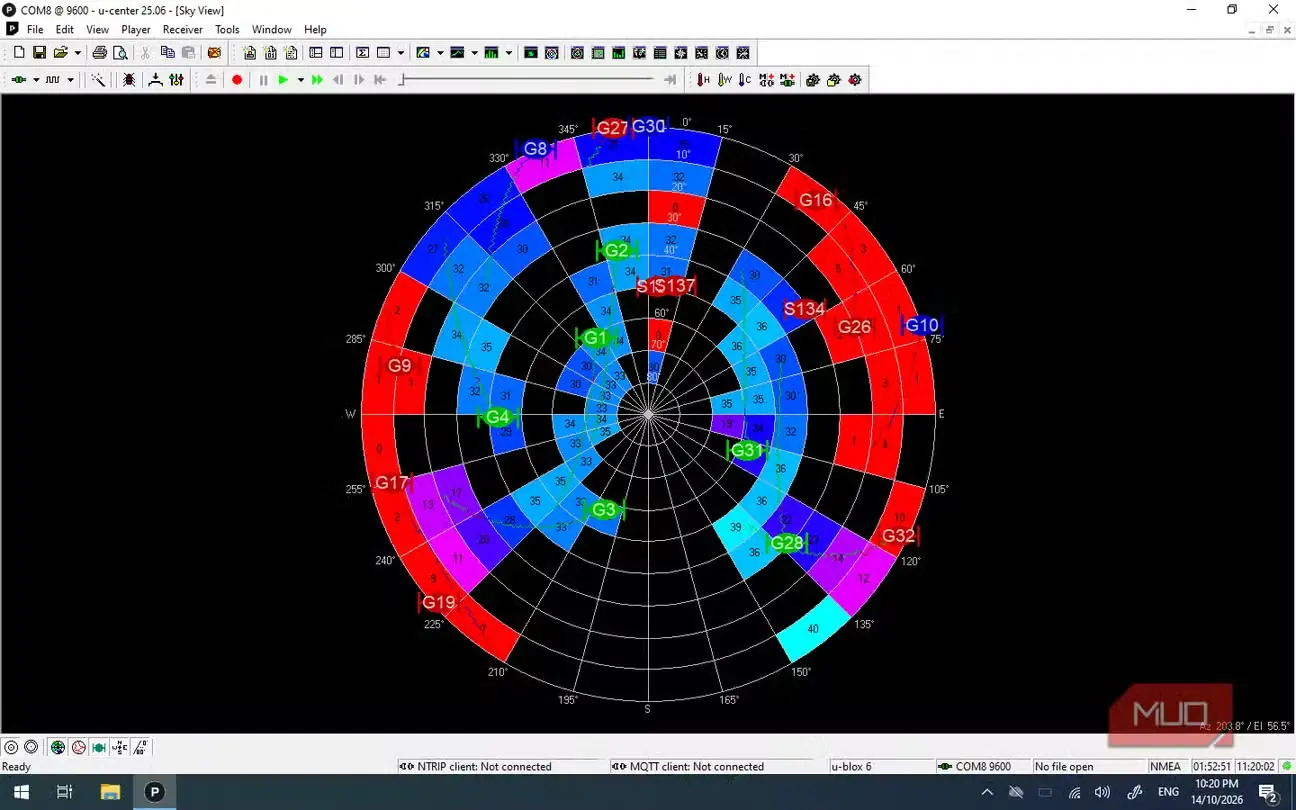This screenshot has height=810, width=1296.
Task: Start autobauding with the magic wand icon
Action: [x=98, y=80]
